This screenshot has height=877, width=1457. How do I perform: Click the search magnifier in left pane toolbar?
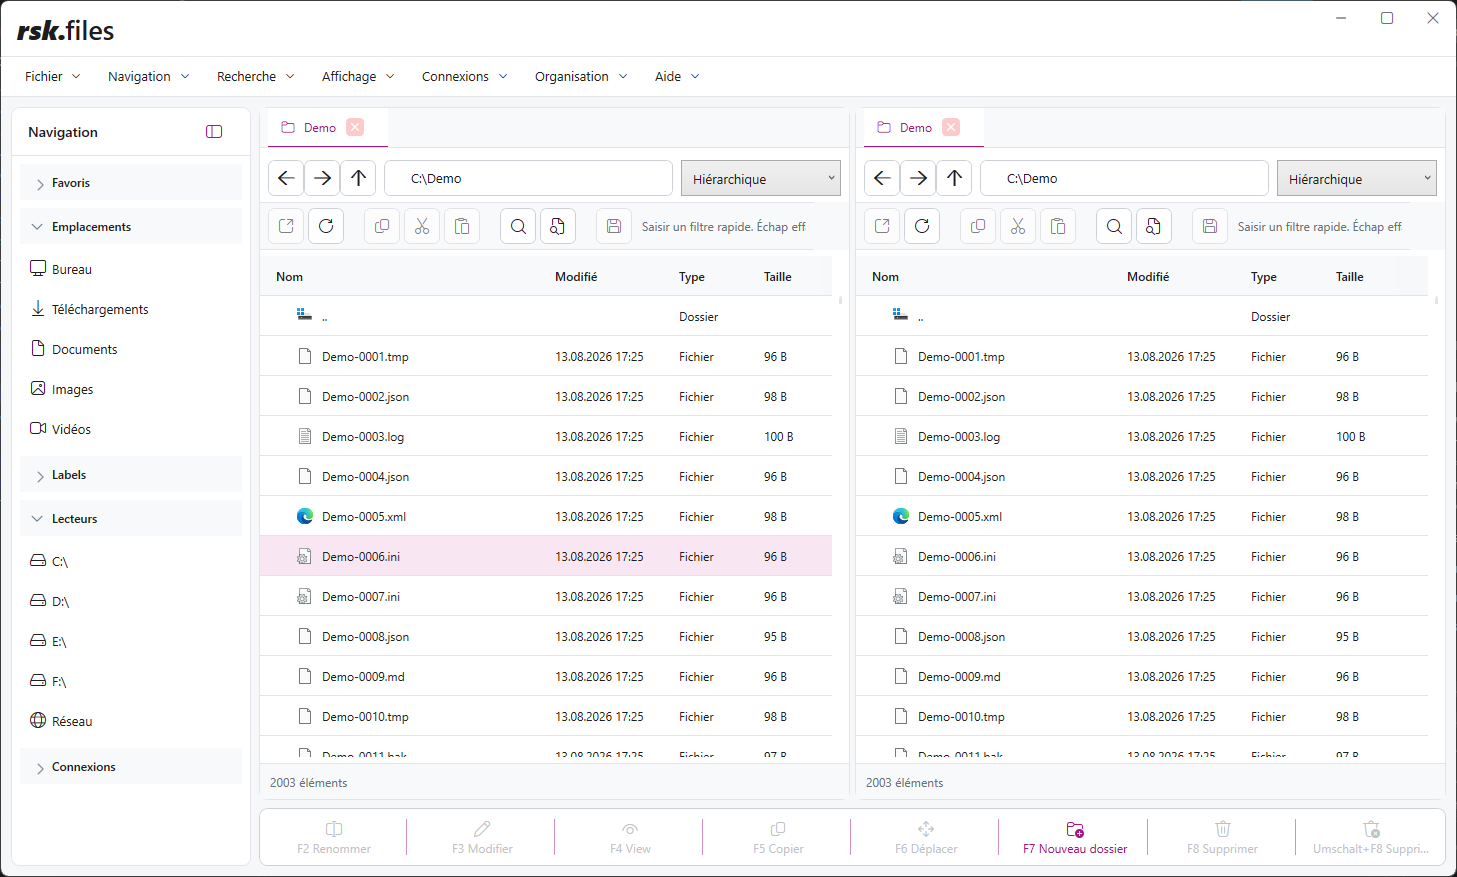518,226
